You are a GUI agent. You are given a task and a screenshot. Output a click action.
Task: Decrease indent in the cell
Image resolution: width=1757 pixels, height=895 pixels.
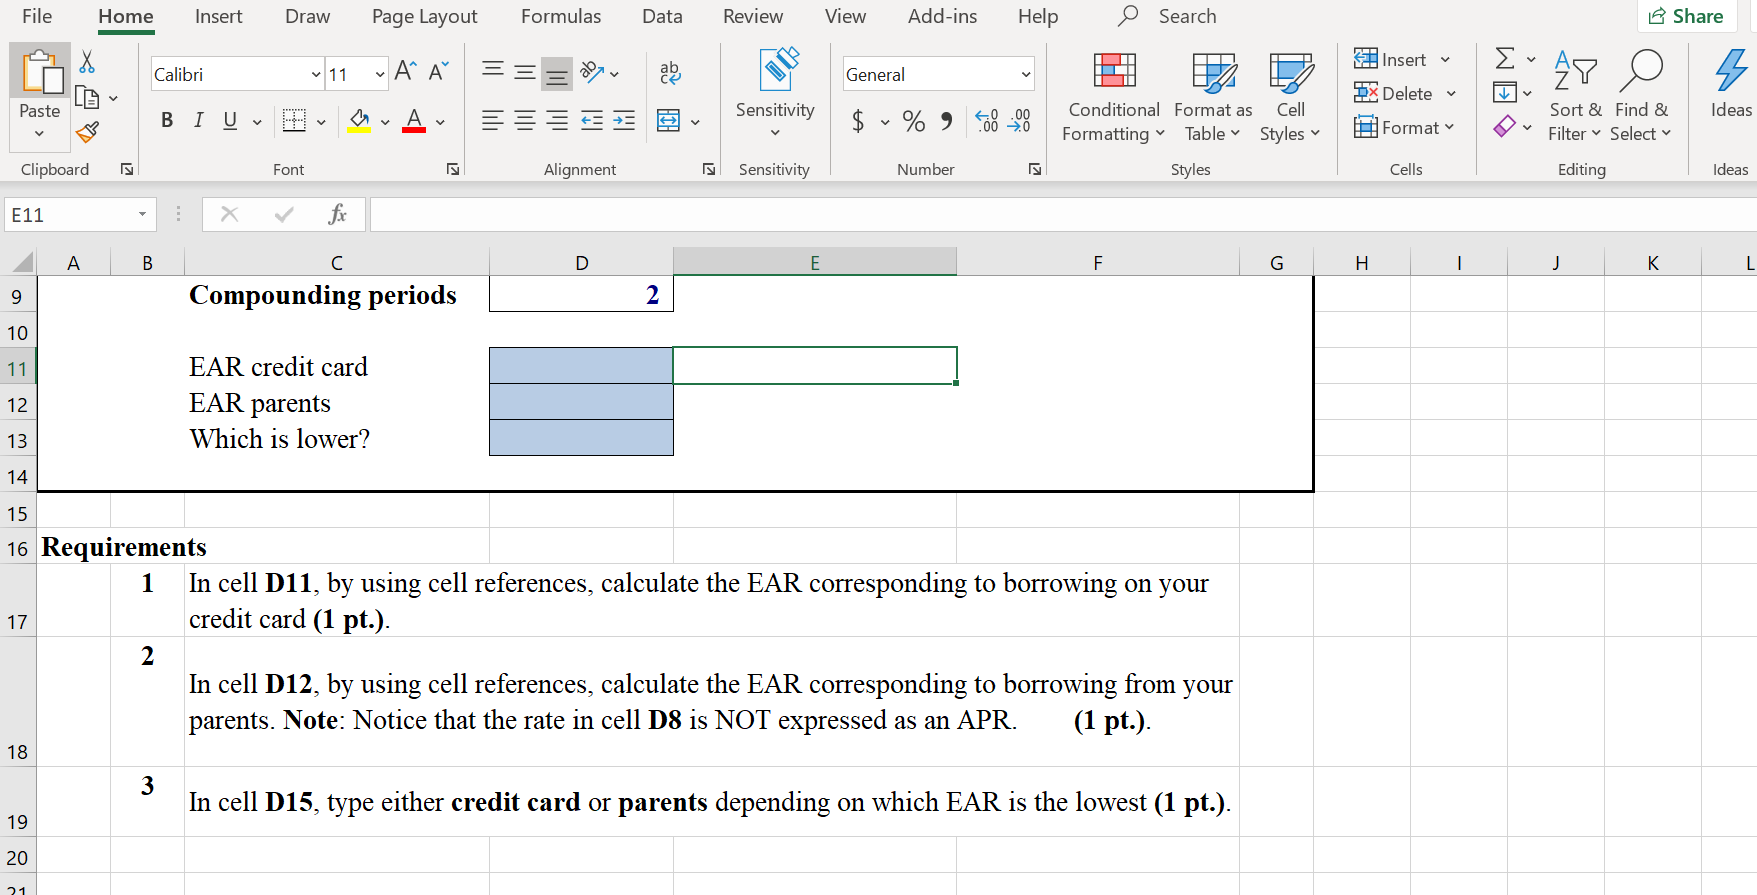[592, 121]
